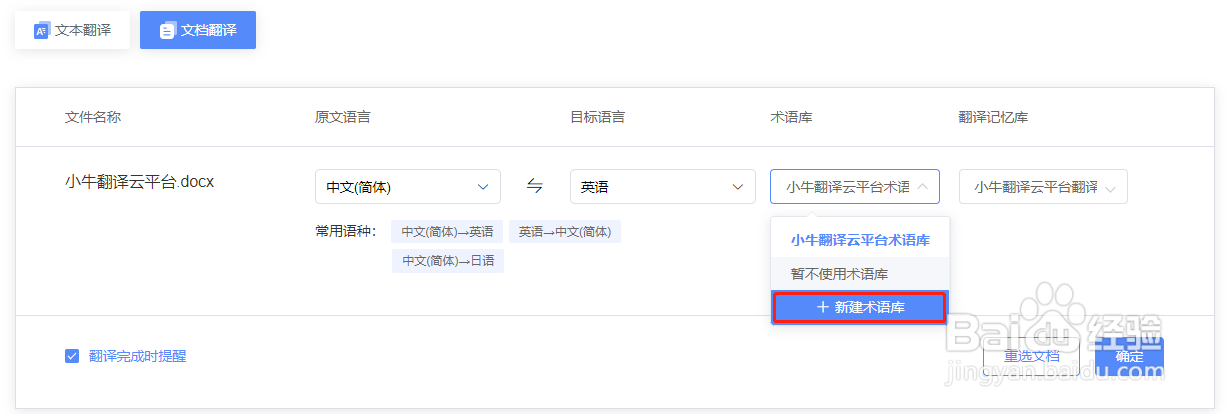Click the plus icon for new glossary
Viewport: 1232px width, 414px height.
[x=823, y=308]
